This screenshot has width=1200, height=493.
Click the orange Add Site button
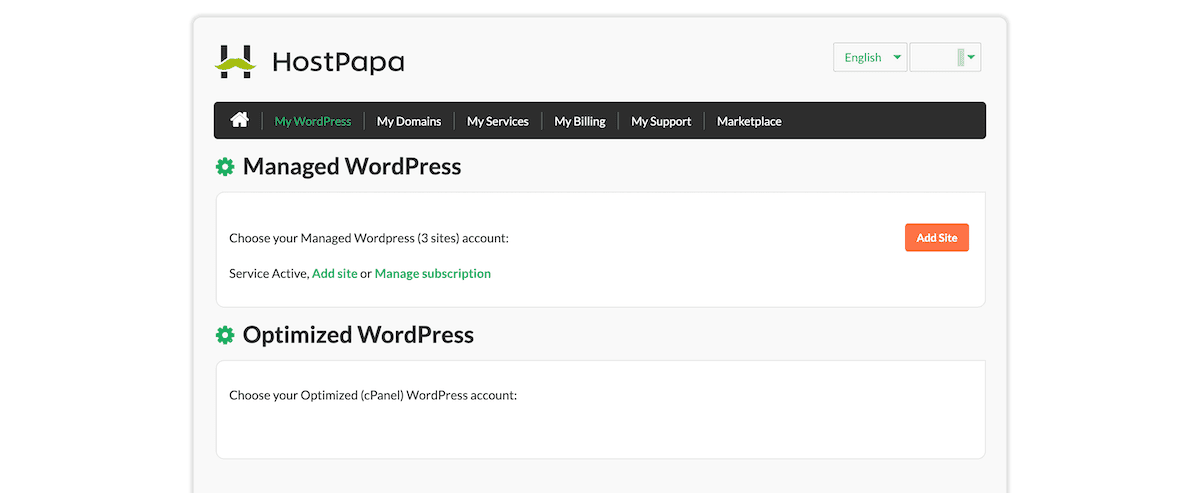[x=937, y=238]
